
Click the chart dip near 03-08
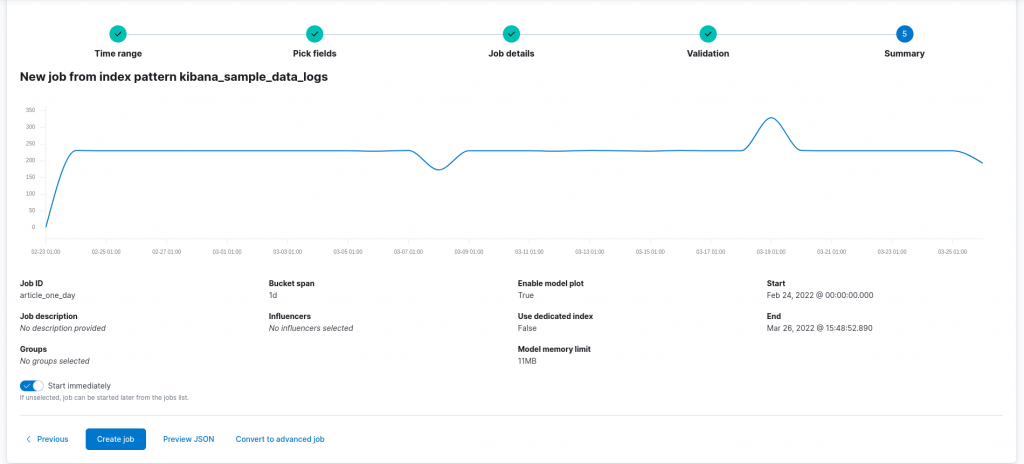tap(440, 169)
